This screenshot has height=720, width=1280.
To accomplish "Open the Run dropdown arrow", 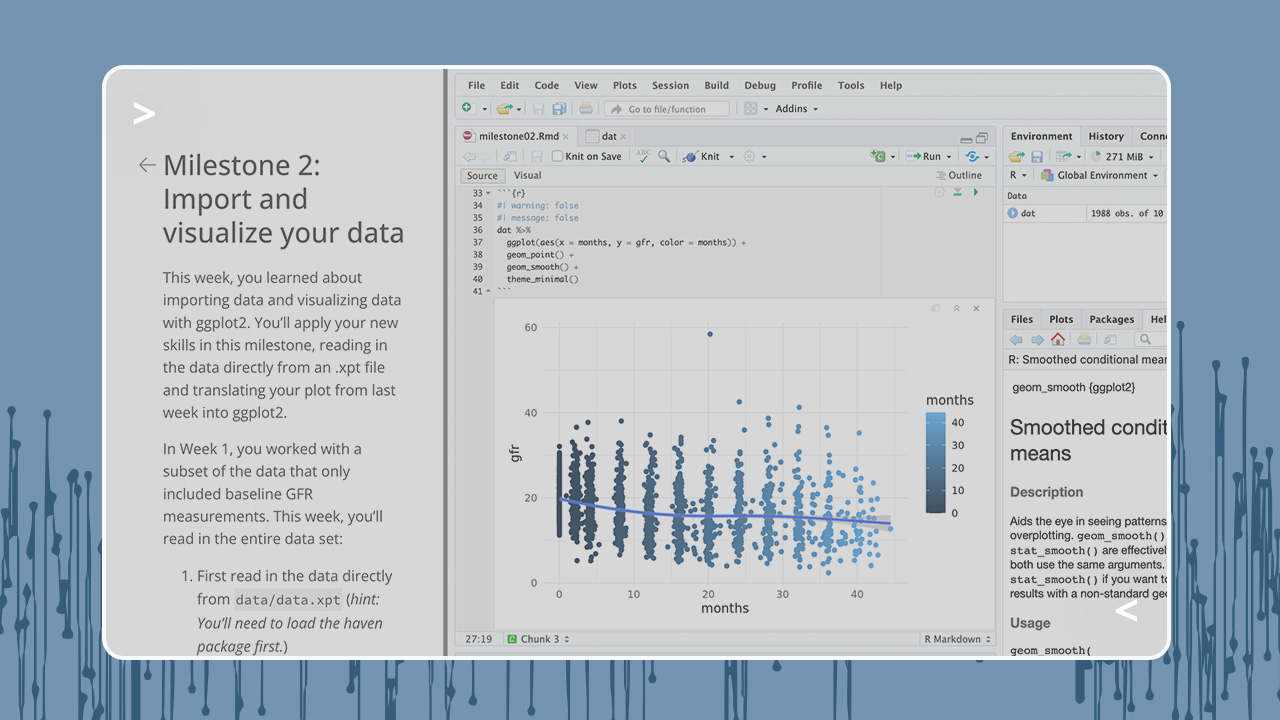I will [x=948, y=157].
